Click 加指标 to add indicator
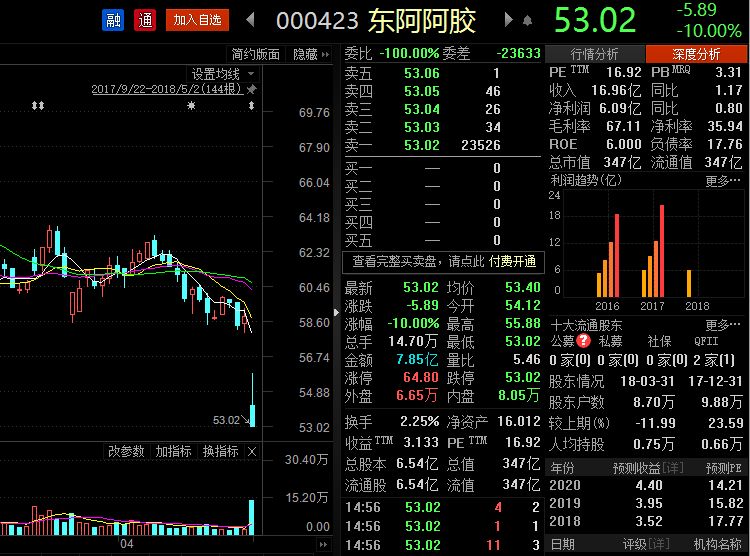Viewport: 750px width, 556px height. point(173,451)
